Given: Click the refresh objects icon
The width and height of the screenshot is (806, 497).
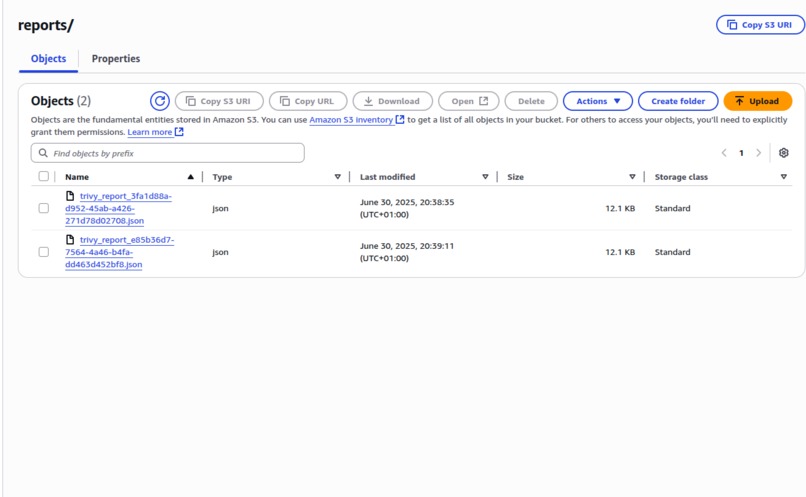Looking at the screenshot, I should tap(160, 101).
